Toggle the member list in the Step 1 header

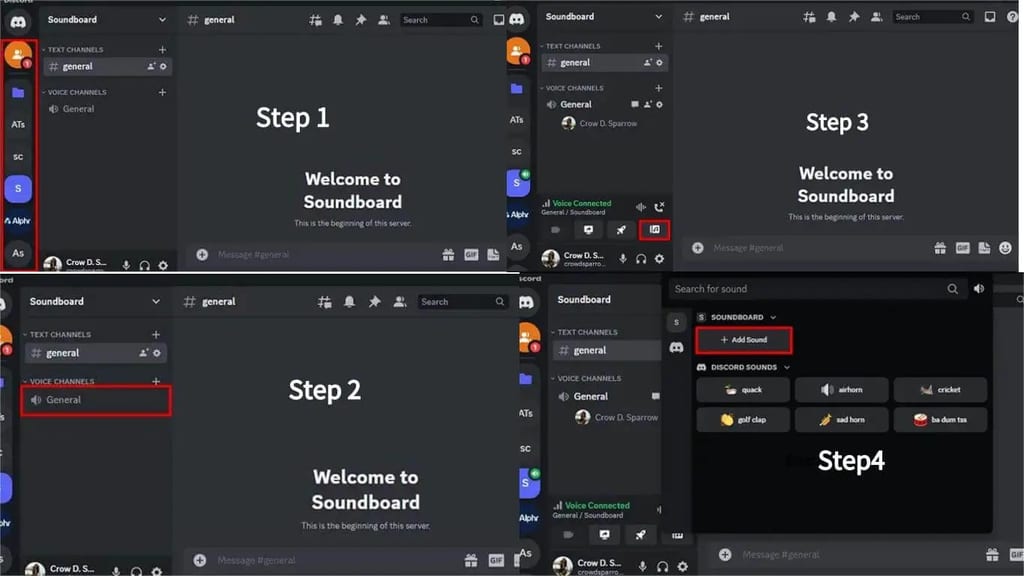[384, 20]
